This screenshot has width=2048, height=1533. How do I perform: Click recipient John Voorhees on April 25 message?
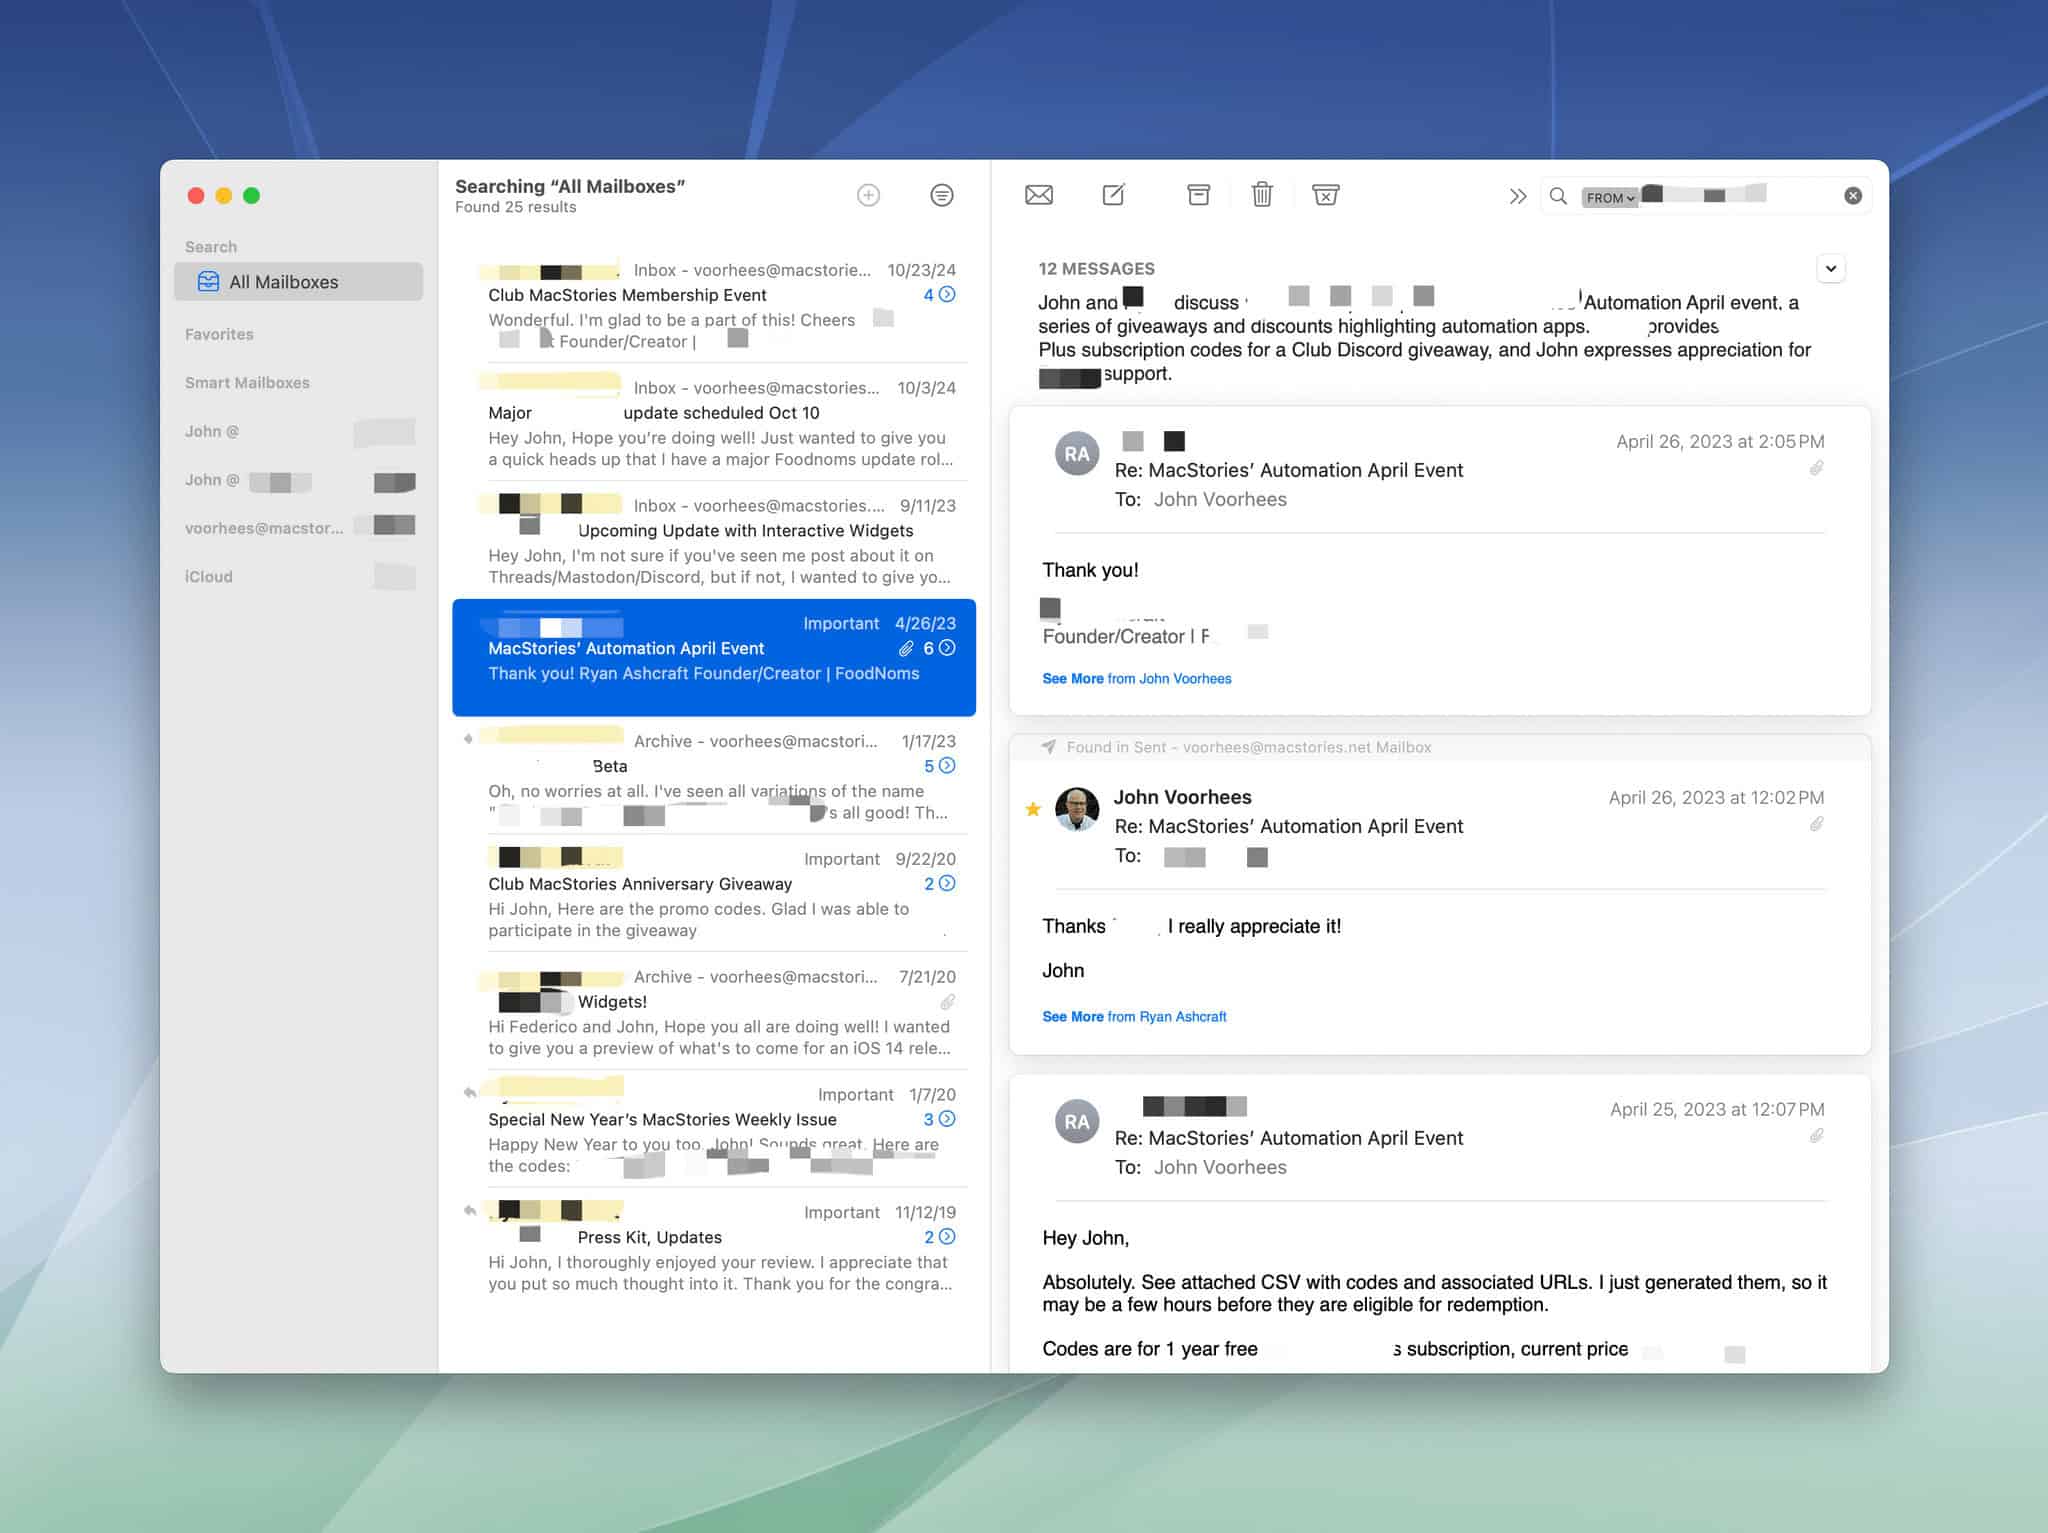pos(1220,1167)
